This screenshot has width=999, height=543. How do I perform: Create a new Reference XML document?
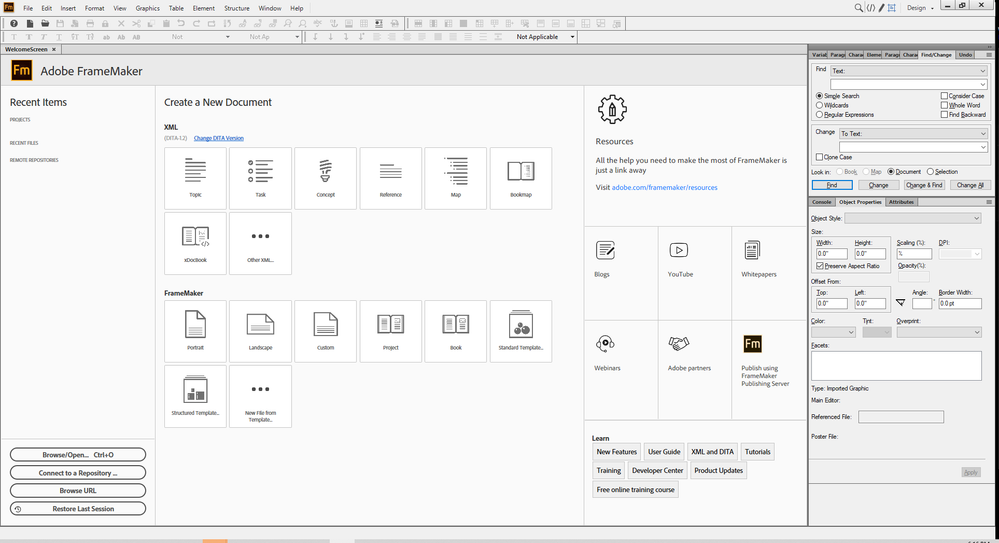391,178
